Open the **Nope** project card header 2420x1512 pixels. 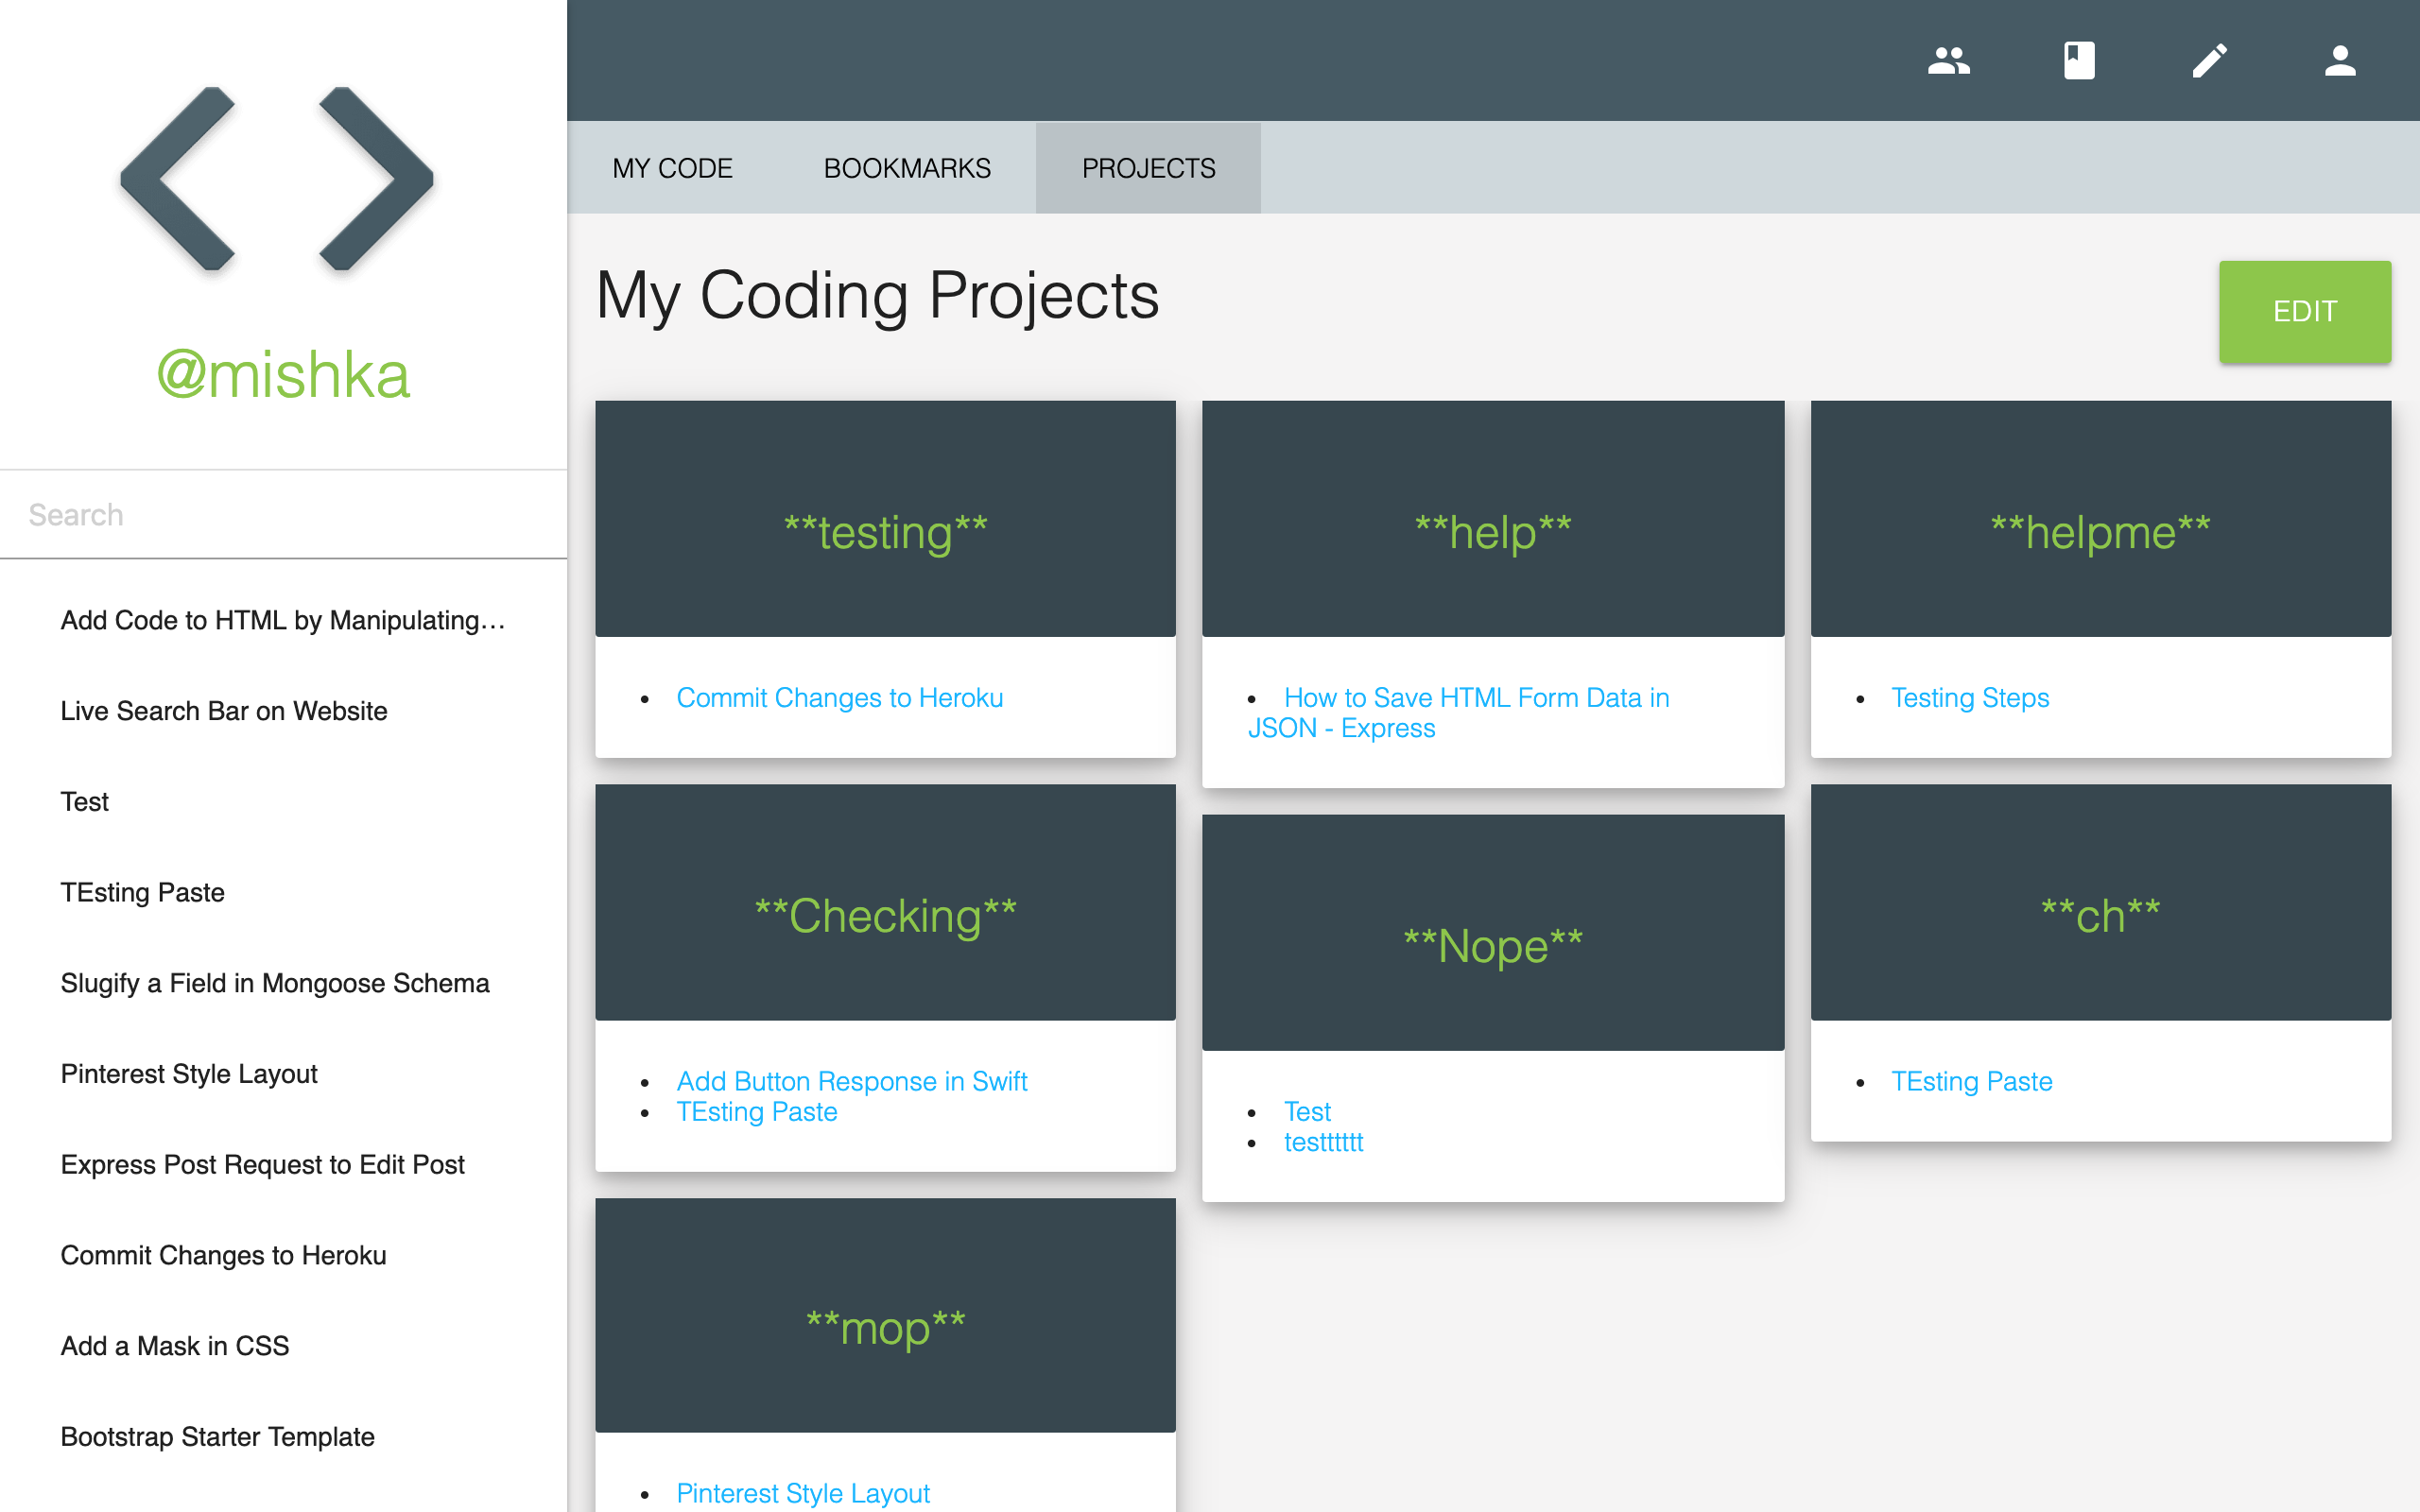point(1493,932)
